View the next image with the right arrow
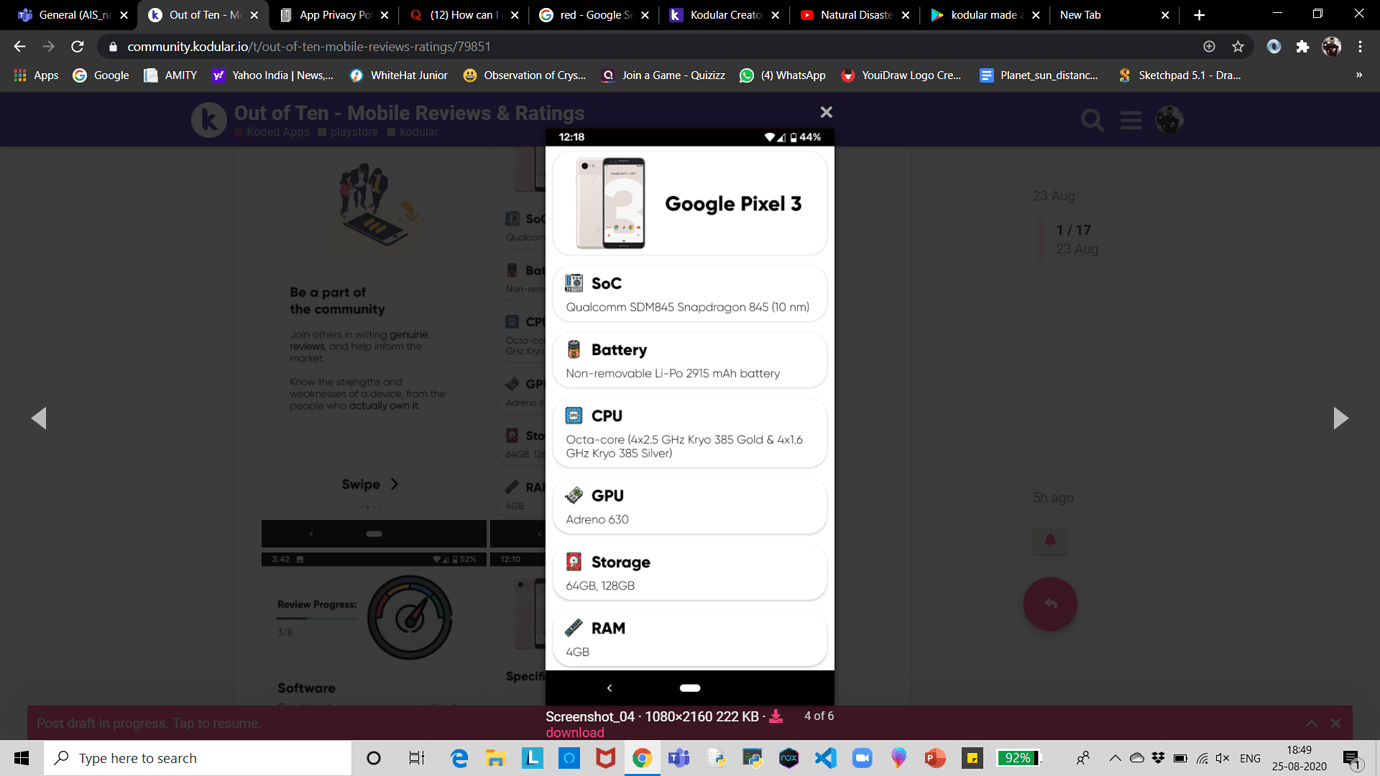 coord(1341,418)
